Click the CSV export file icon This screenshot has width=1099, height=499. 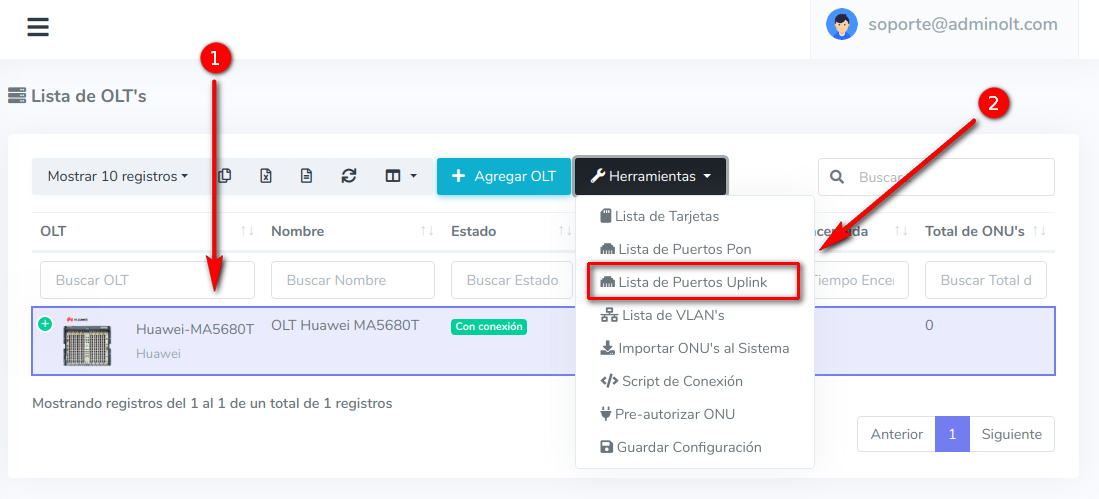(x=307, y=176)
